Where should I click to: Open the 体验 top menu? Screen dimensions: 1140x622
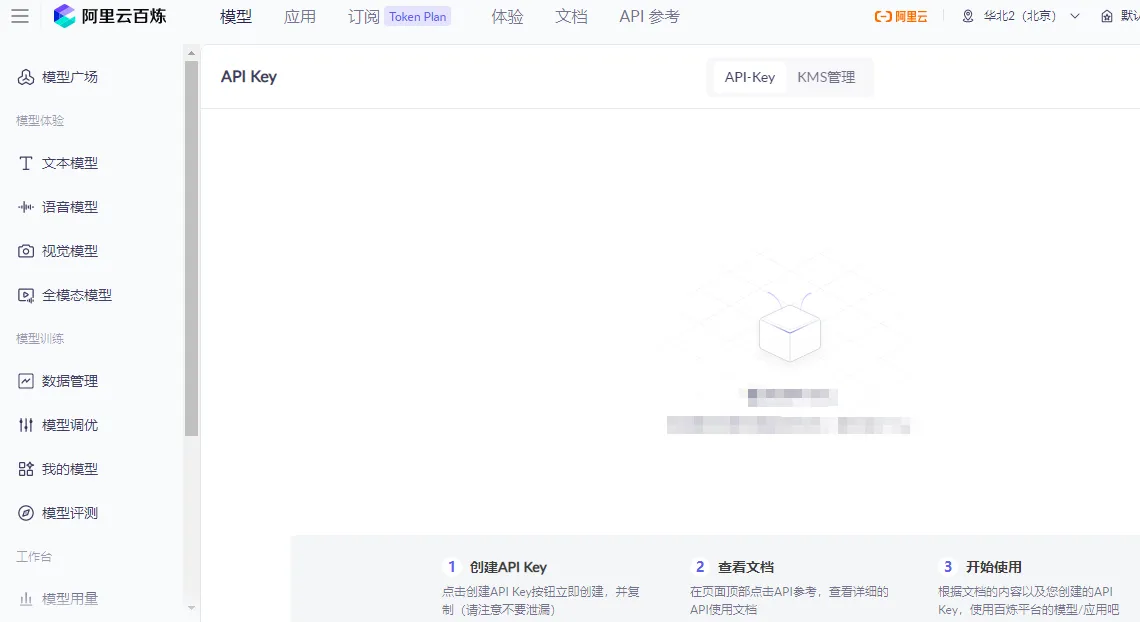[507, 16]
